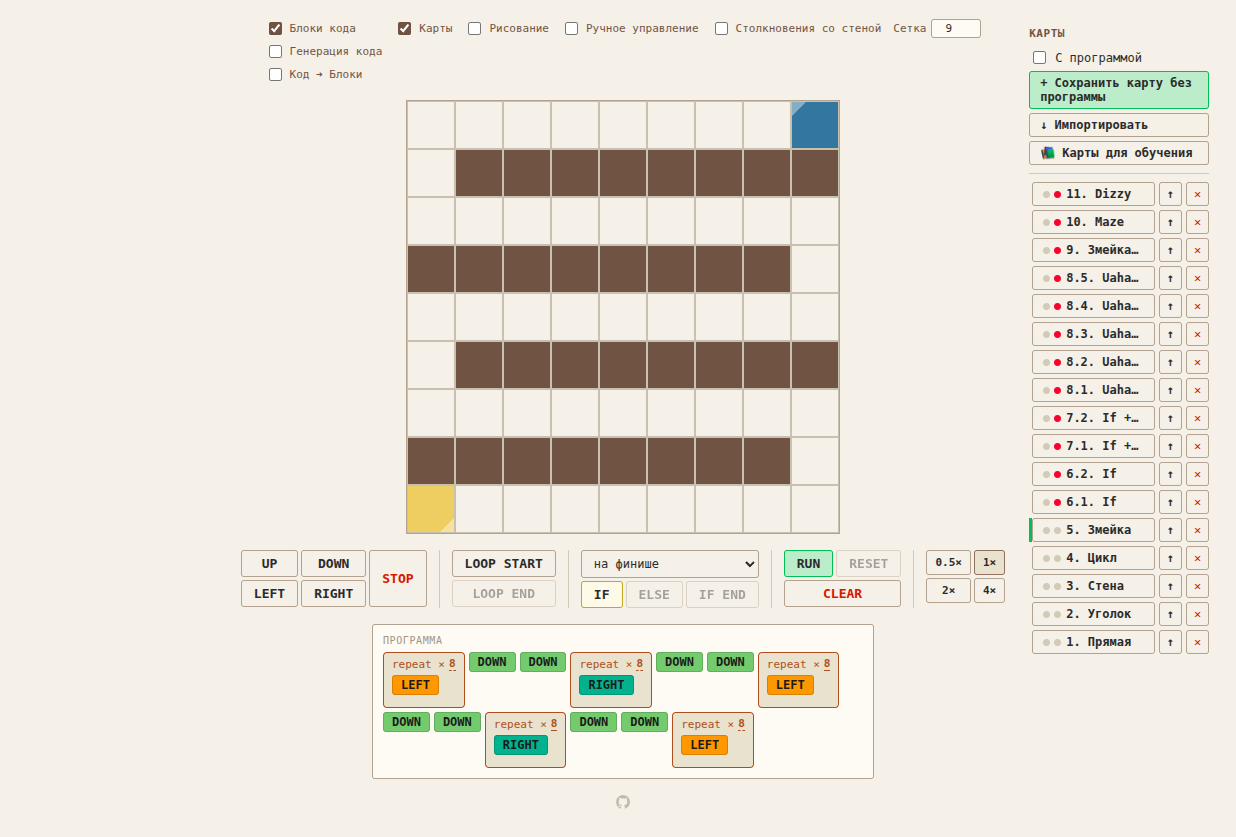
Task: Set speed to 2×
Action: (948, 591)
